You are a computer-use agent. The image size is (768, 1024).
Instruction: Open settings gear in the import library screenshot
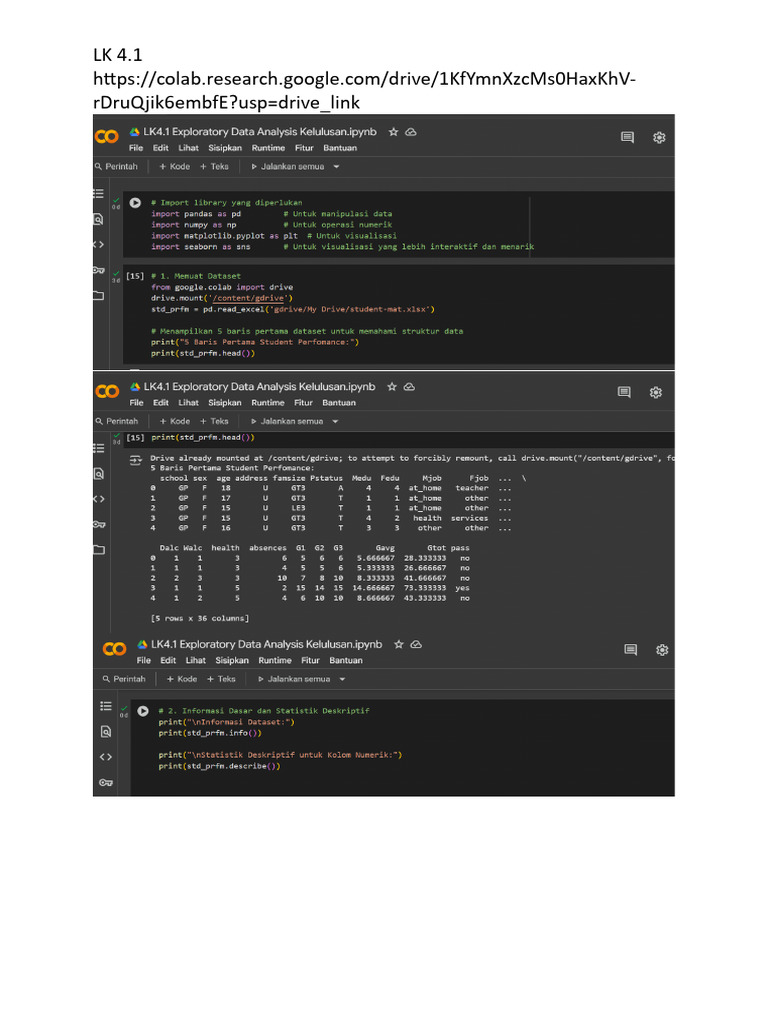coord(659,137)
